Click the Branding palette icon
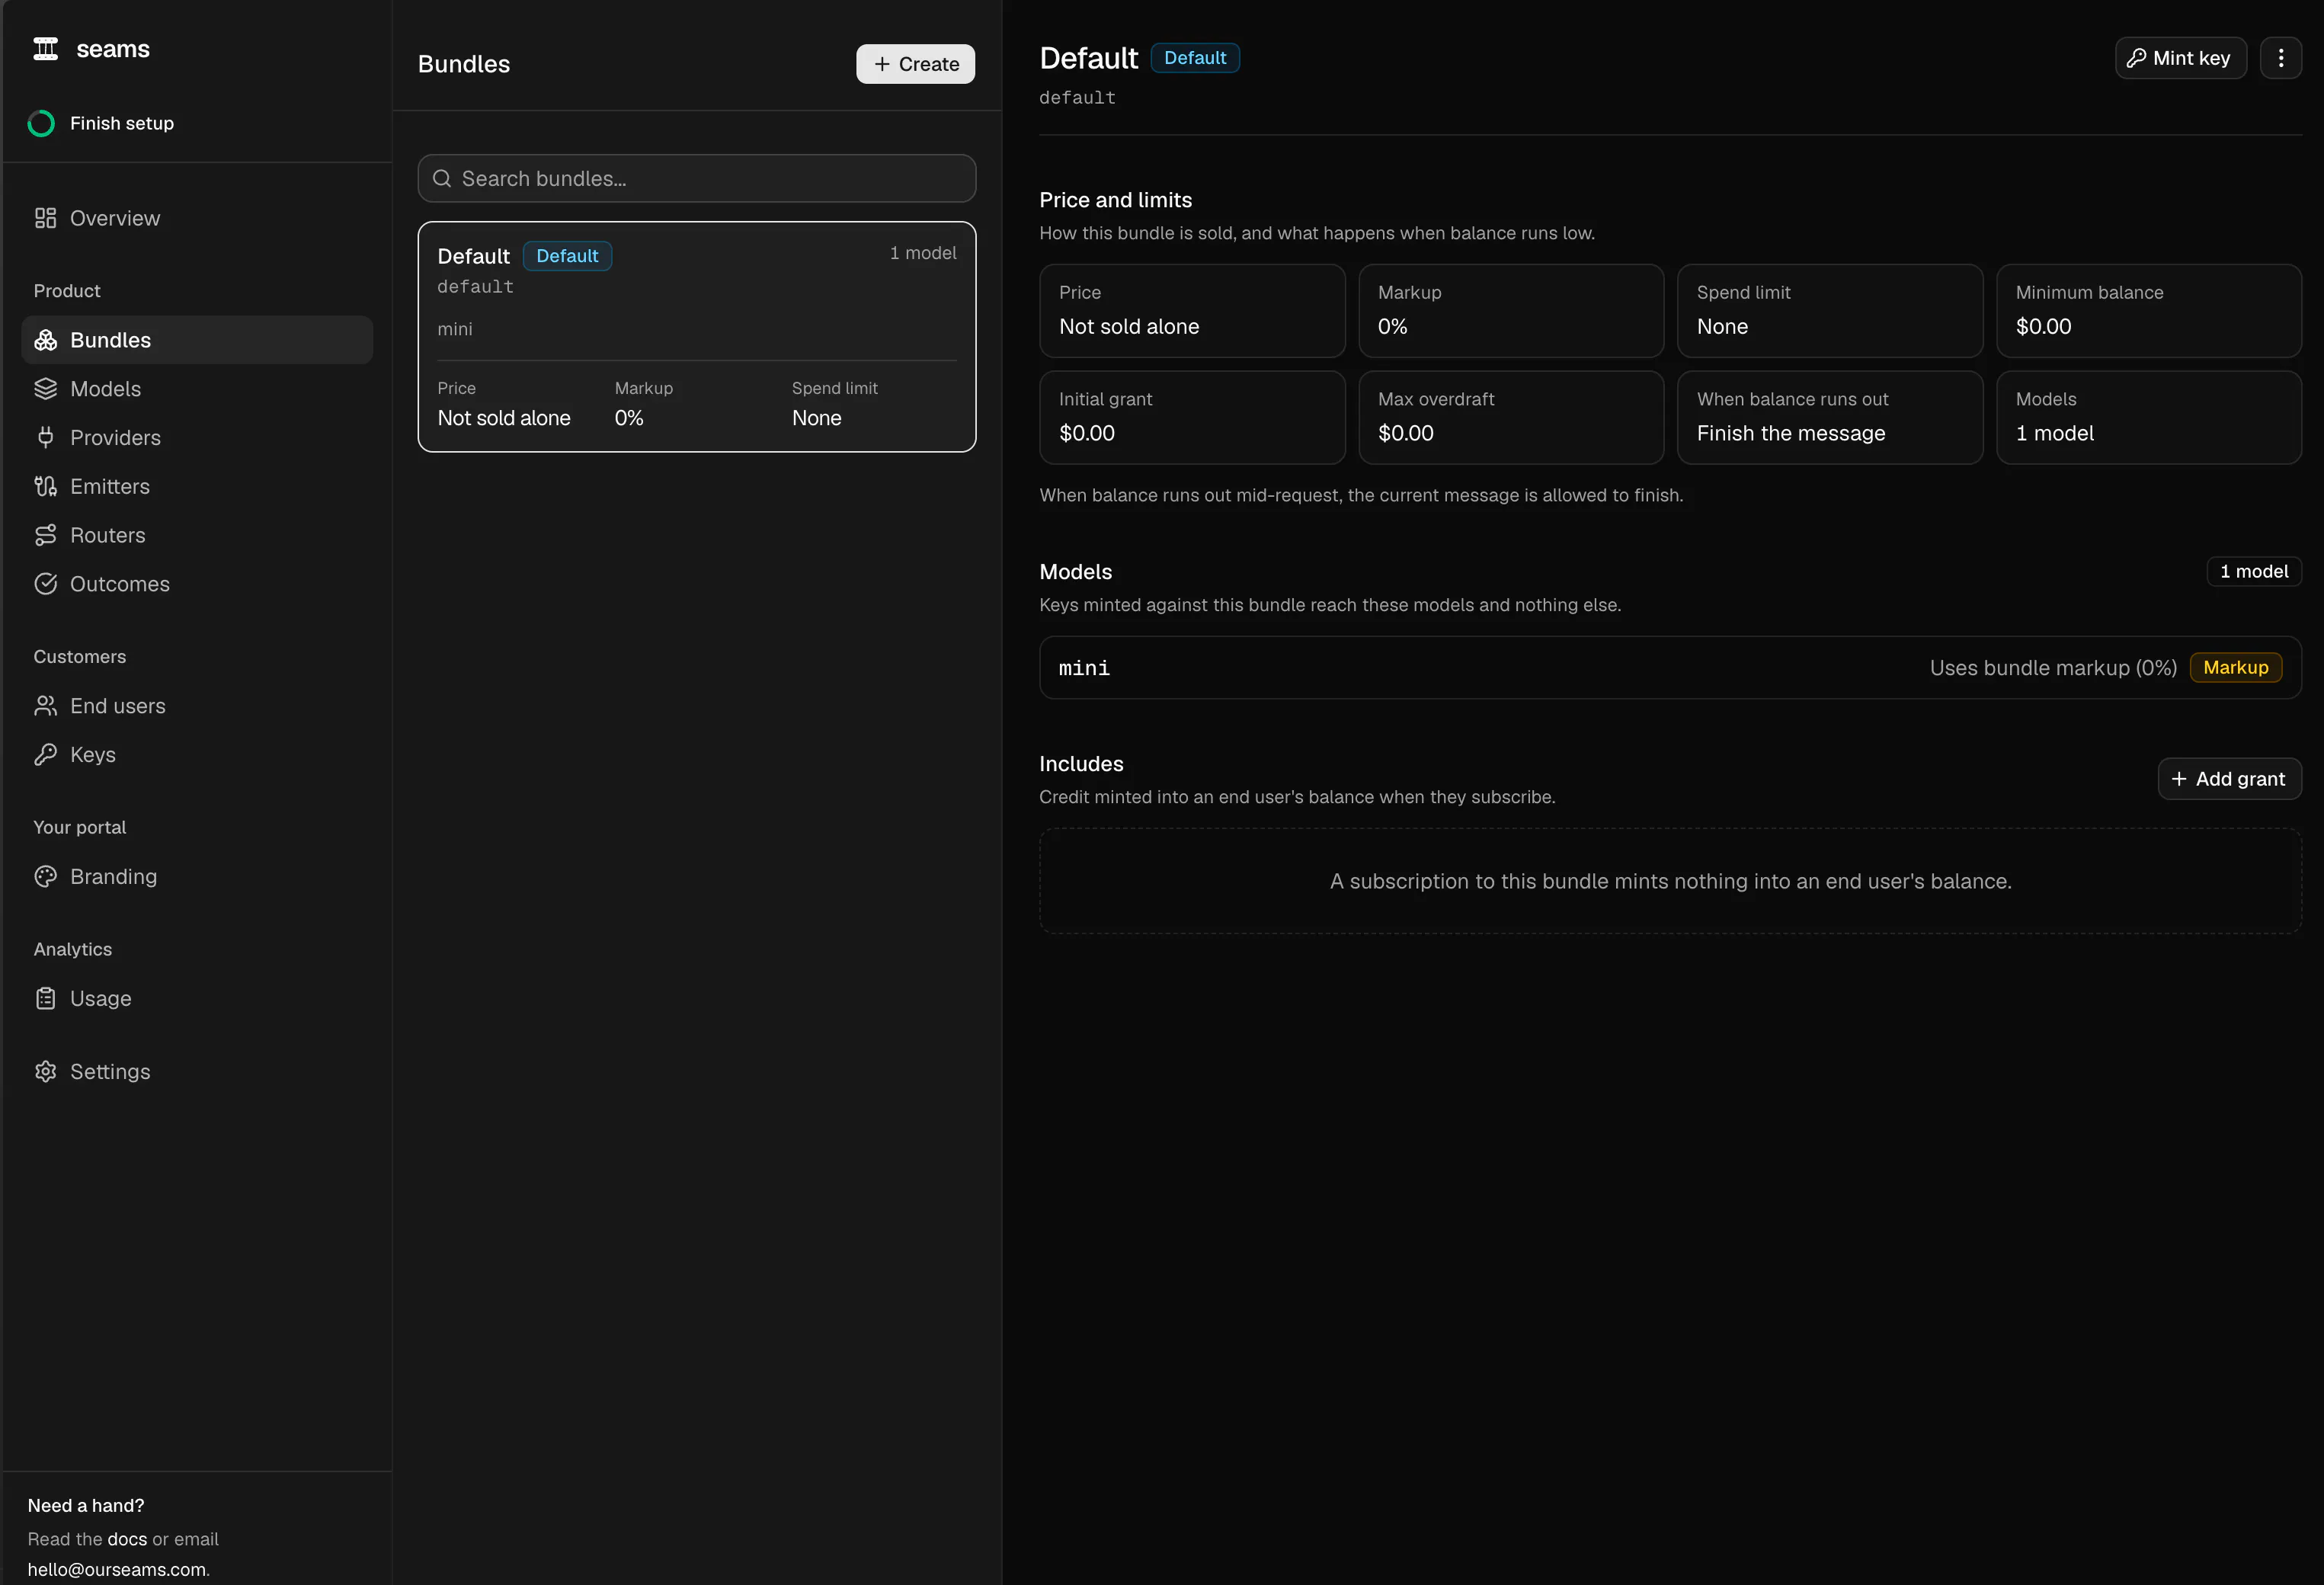This screenshot has height=1585, width=2324. [45, 876]
